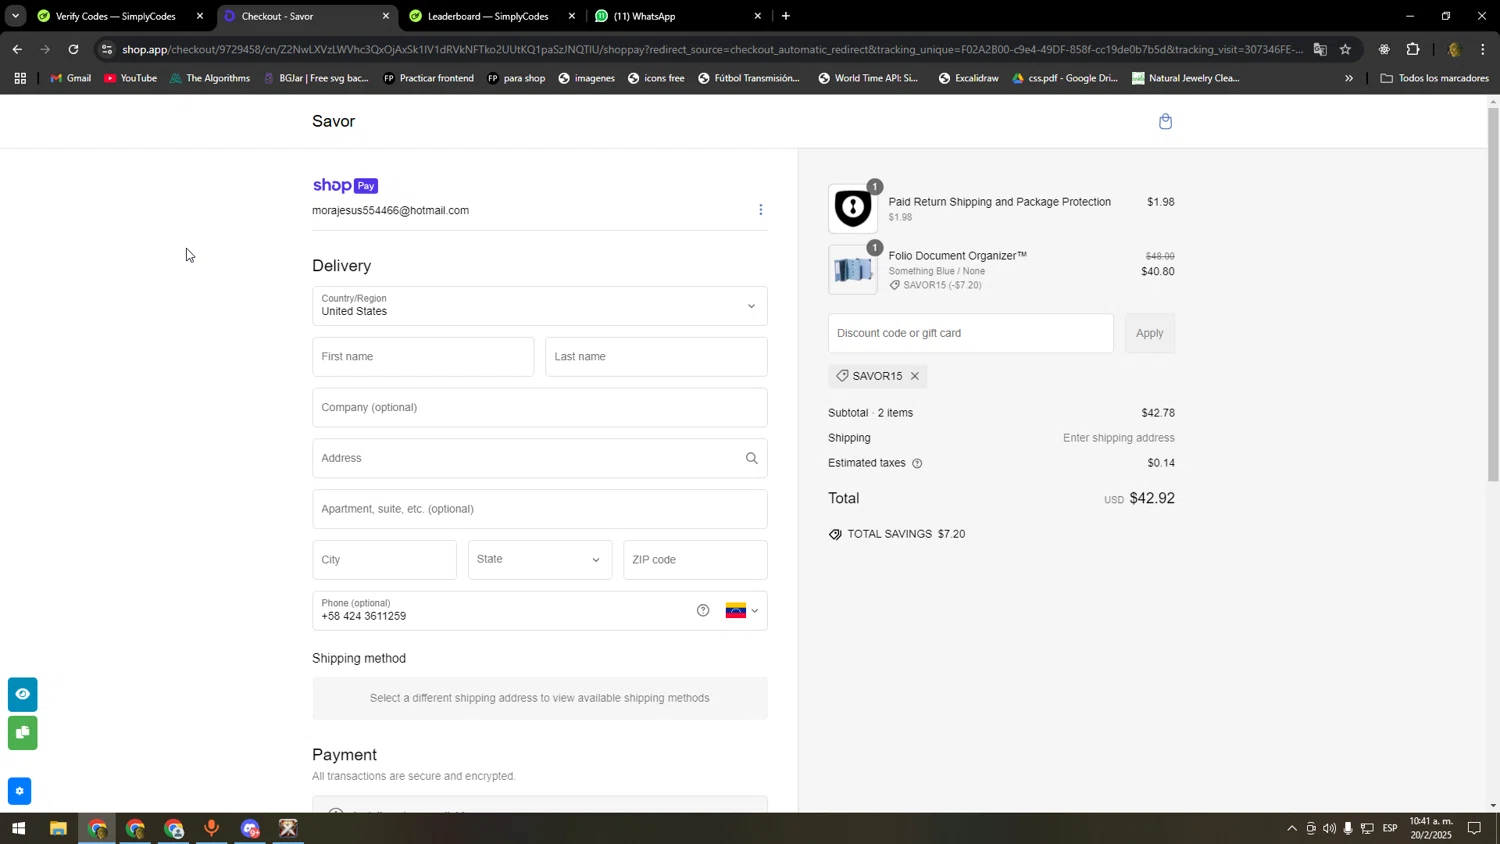This screenshot has height=844, width=1500.
Task: Focus the City field
Action: 384,560
